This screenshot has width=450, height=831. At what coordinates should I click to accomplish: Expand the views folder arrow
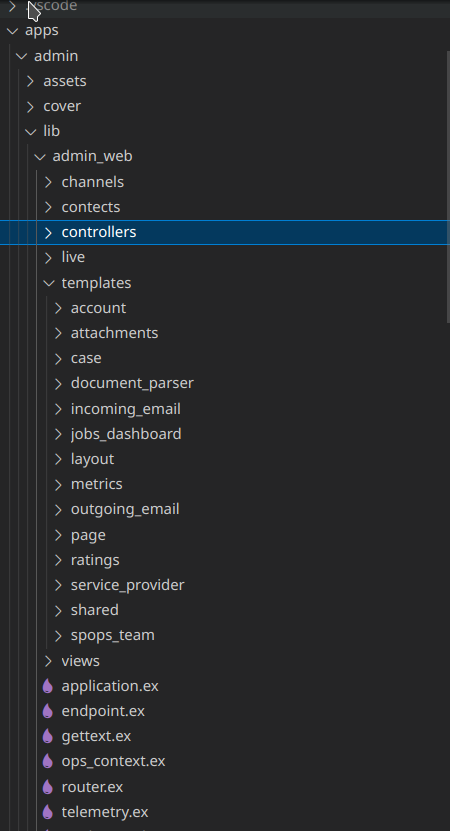click(x=48, y=661)
